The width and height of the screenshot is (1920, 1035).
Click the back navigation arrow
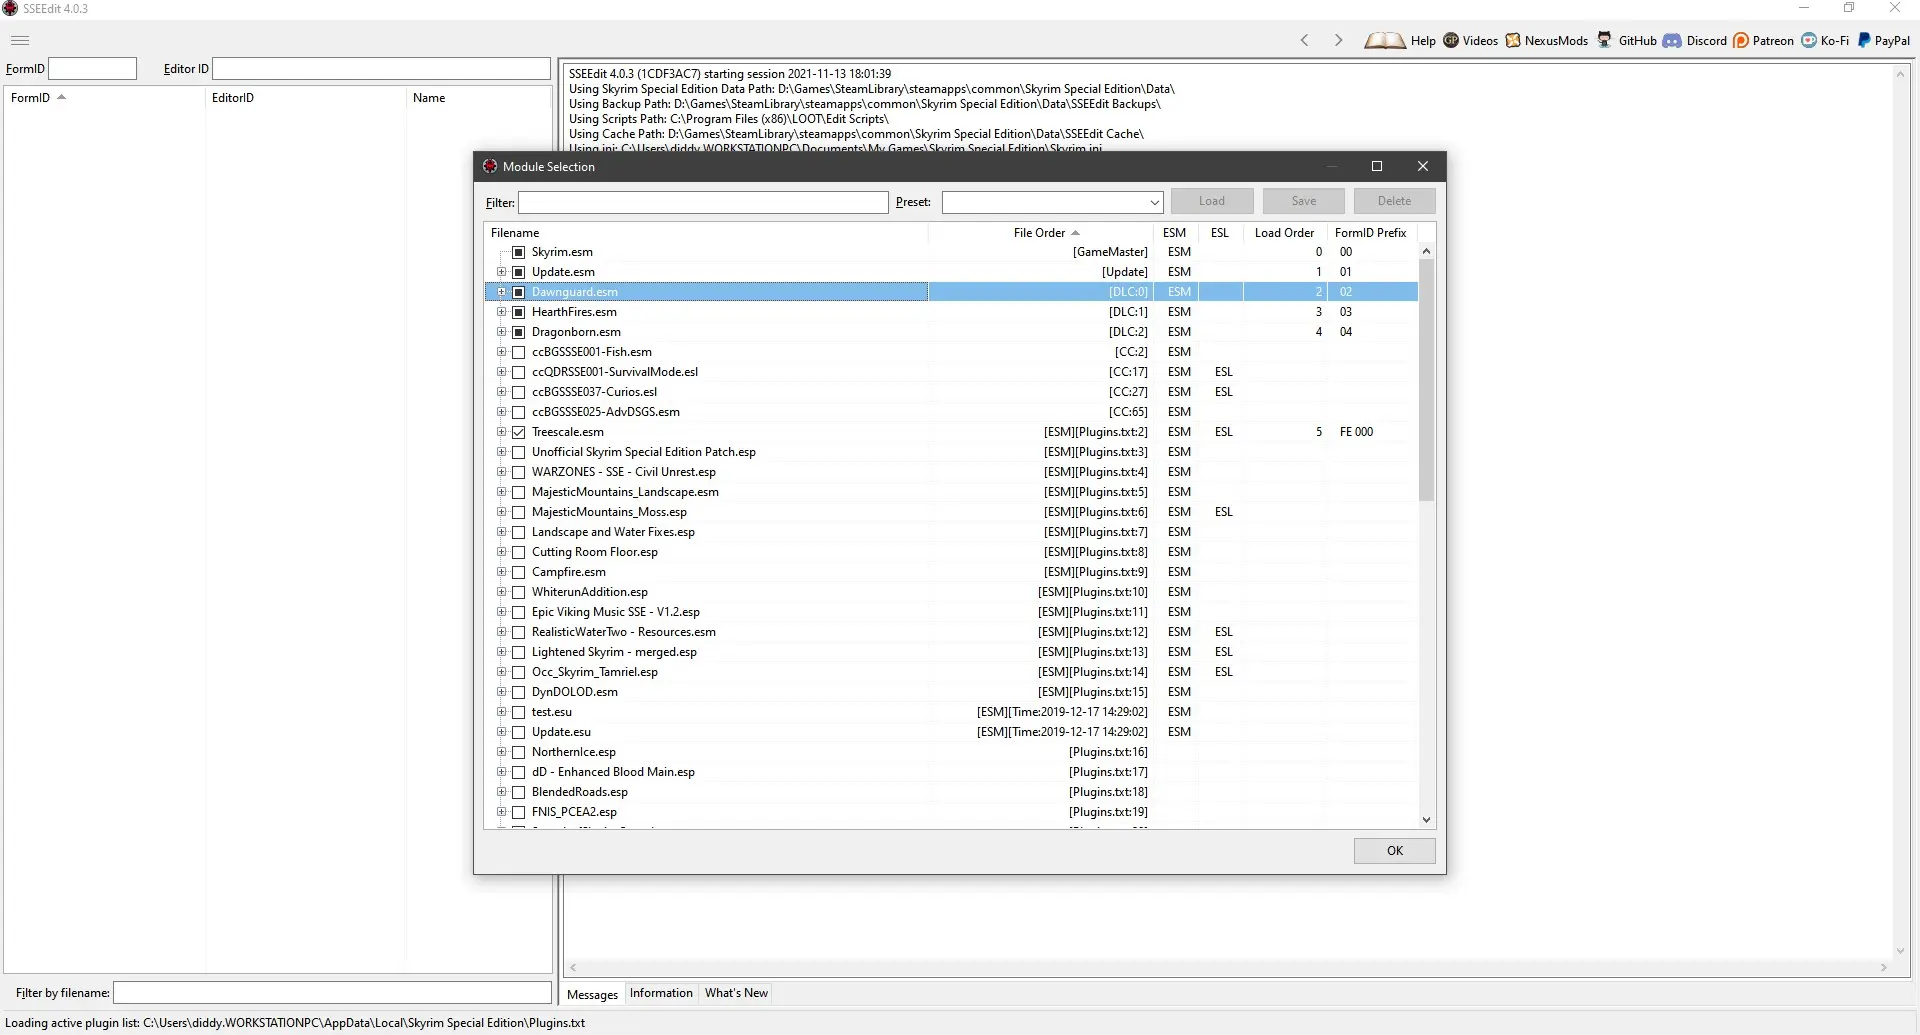coord(1304,41)
